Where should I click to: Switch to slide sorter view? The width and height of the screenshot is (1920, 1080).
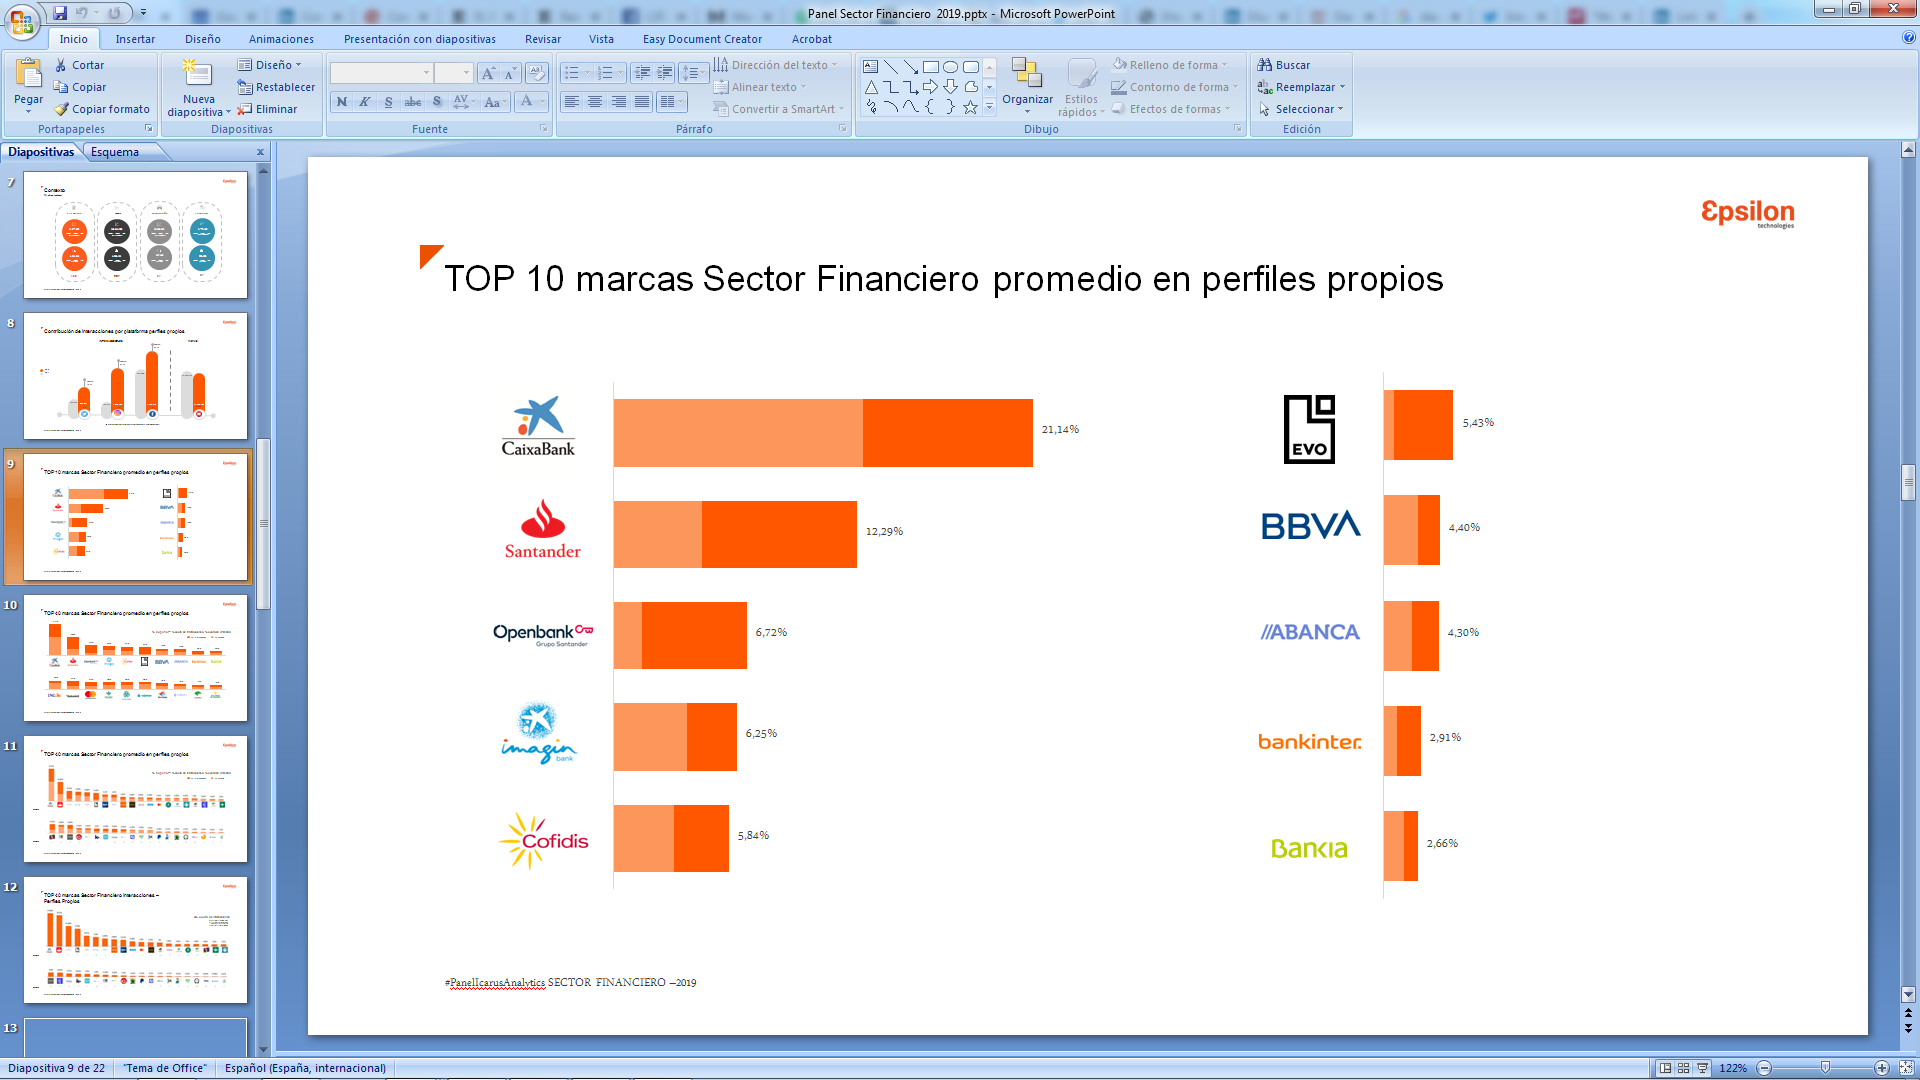click(x=1684, y=1068)
